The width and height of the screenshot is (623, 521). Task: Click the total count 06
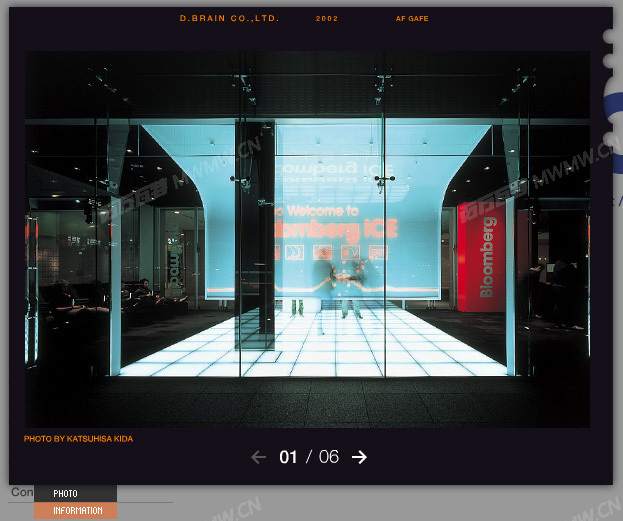tap(329, 457)
